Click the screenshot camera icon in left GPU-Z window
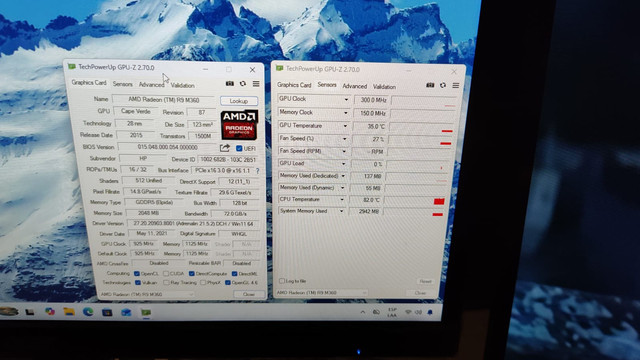The height and width of the screenshot is (360, 640). tap(230, 83)
